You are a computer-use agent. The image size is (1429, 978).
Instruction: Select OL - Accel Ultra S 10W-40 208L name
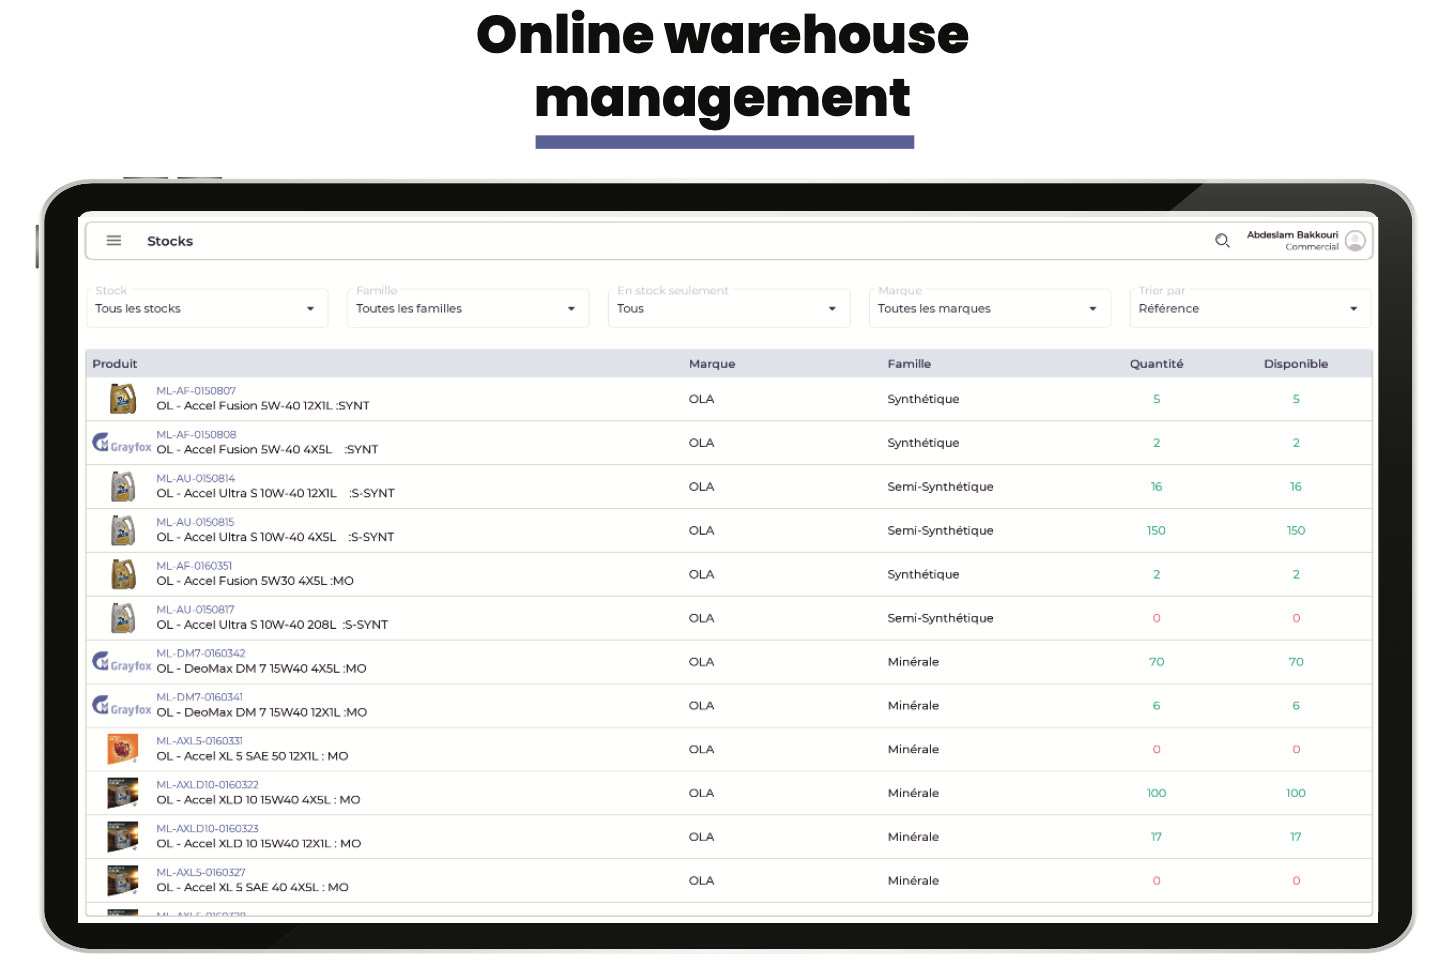coord(272,625)
